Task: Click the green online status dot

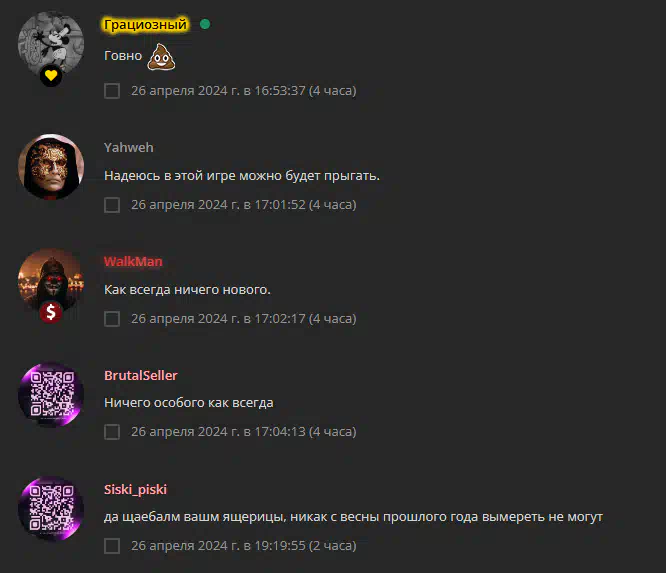Action: pos(205,24)
